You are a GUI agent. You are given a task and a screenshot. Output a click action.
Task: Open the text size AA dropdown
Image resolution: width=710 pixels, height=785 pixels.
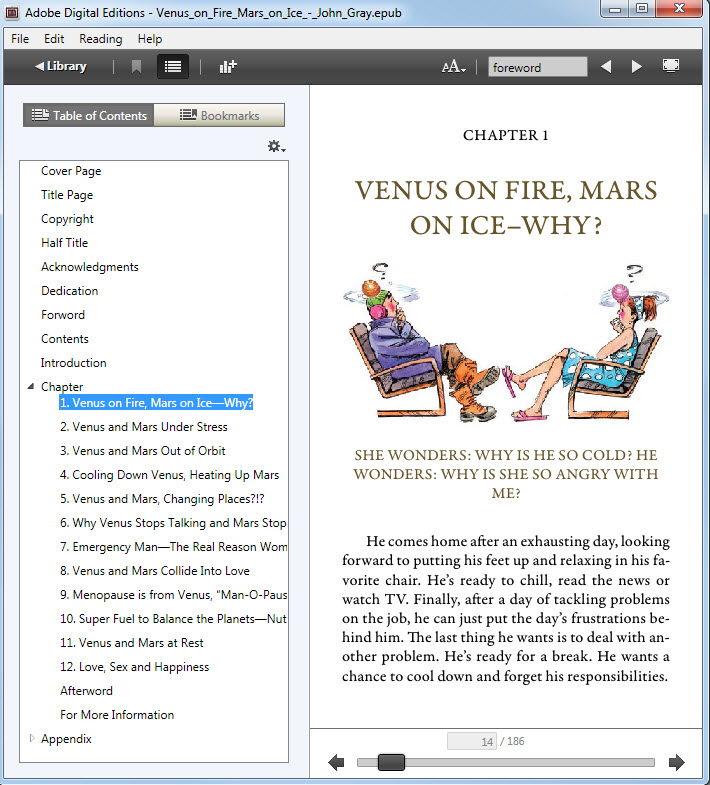[x=454, y=67]
